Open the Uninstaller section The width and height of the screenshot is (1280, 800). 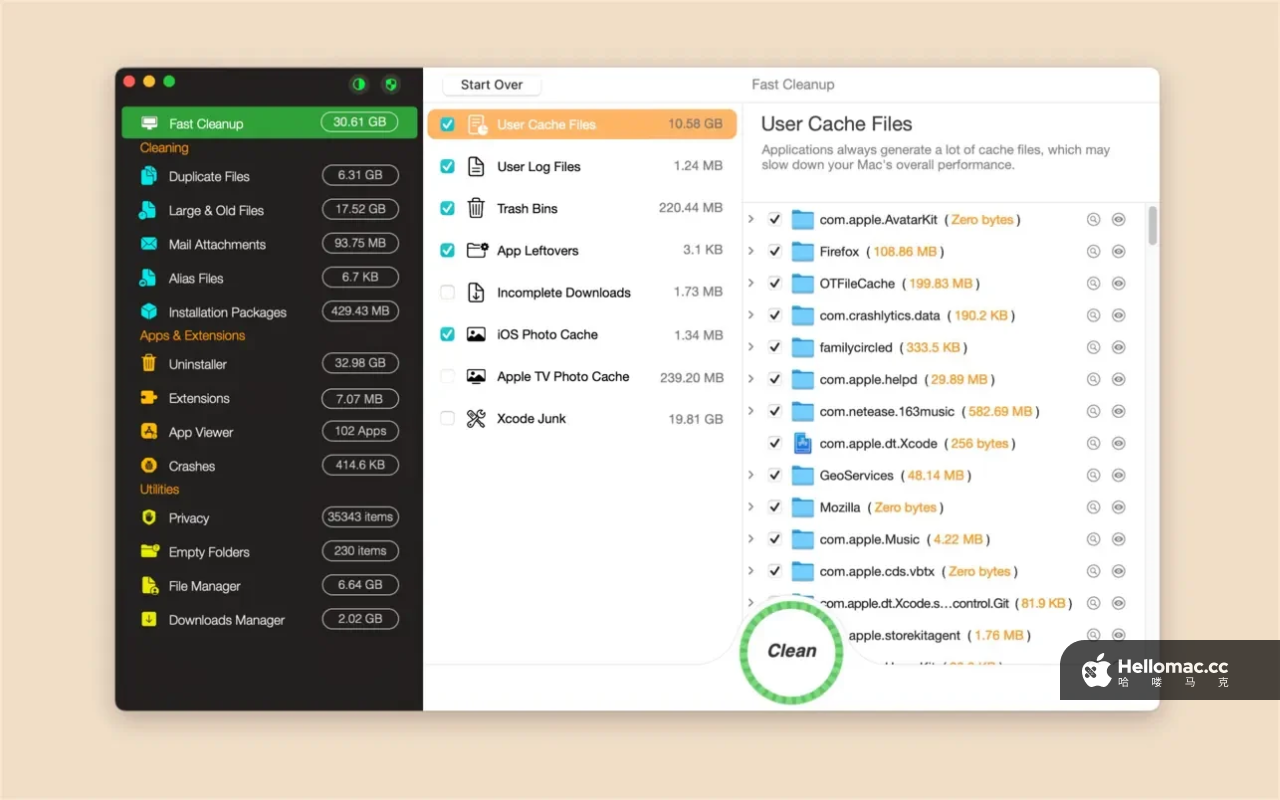(x=270, y=364)
